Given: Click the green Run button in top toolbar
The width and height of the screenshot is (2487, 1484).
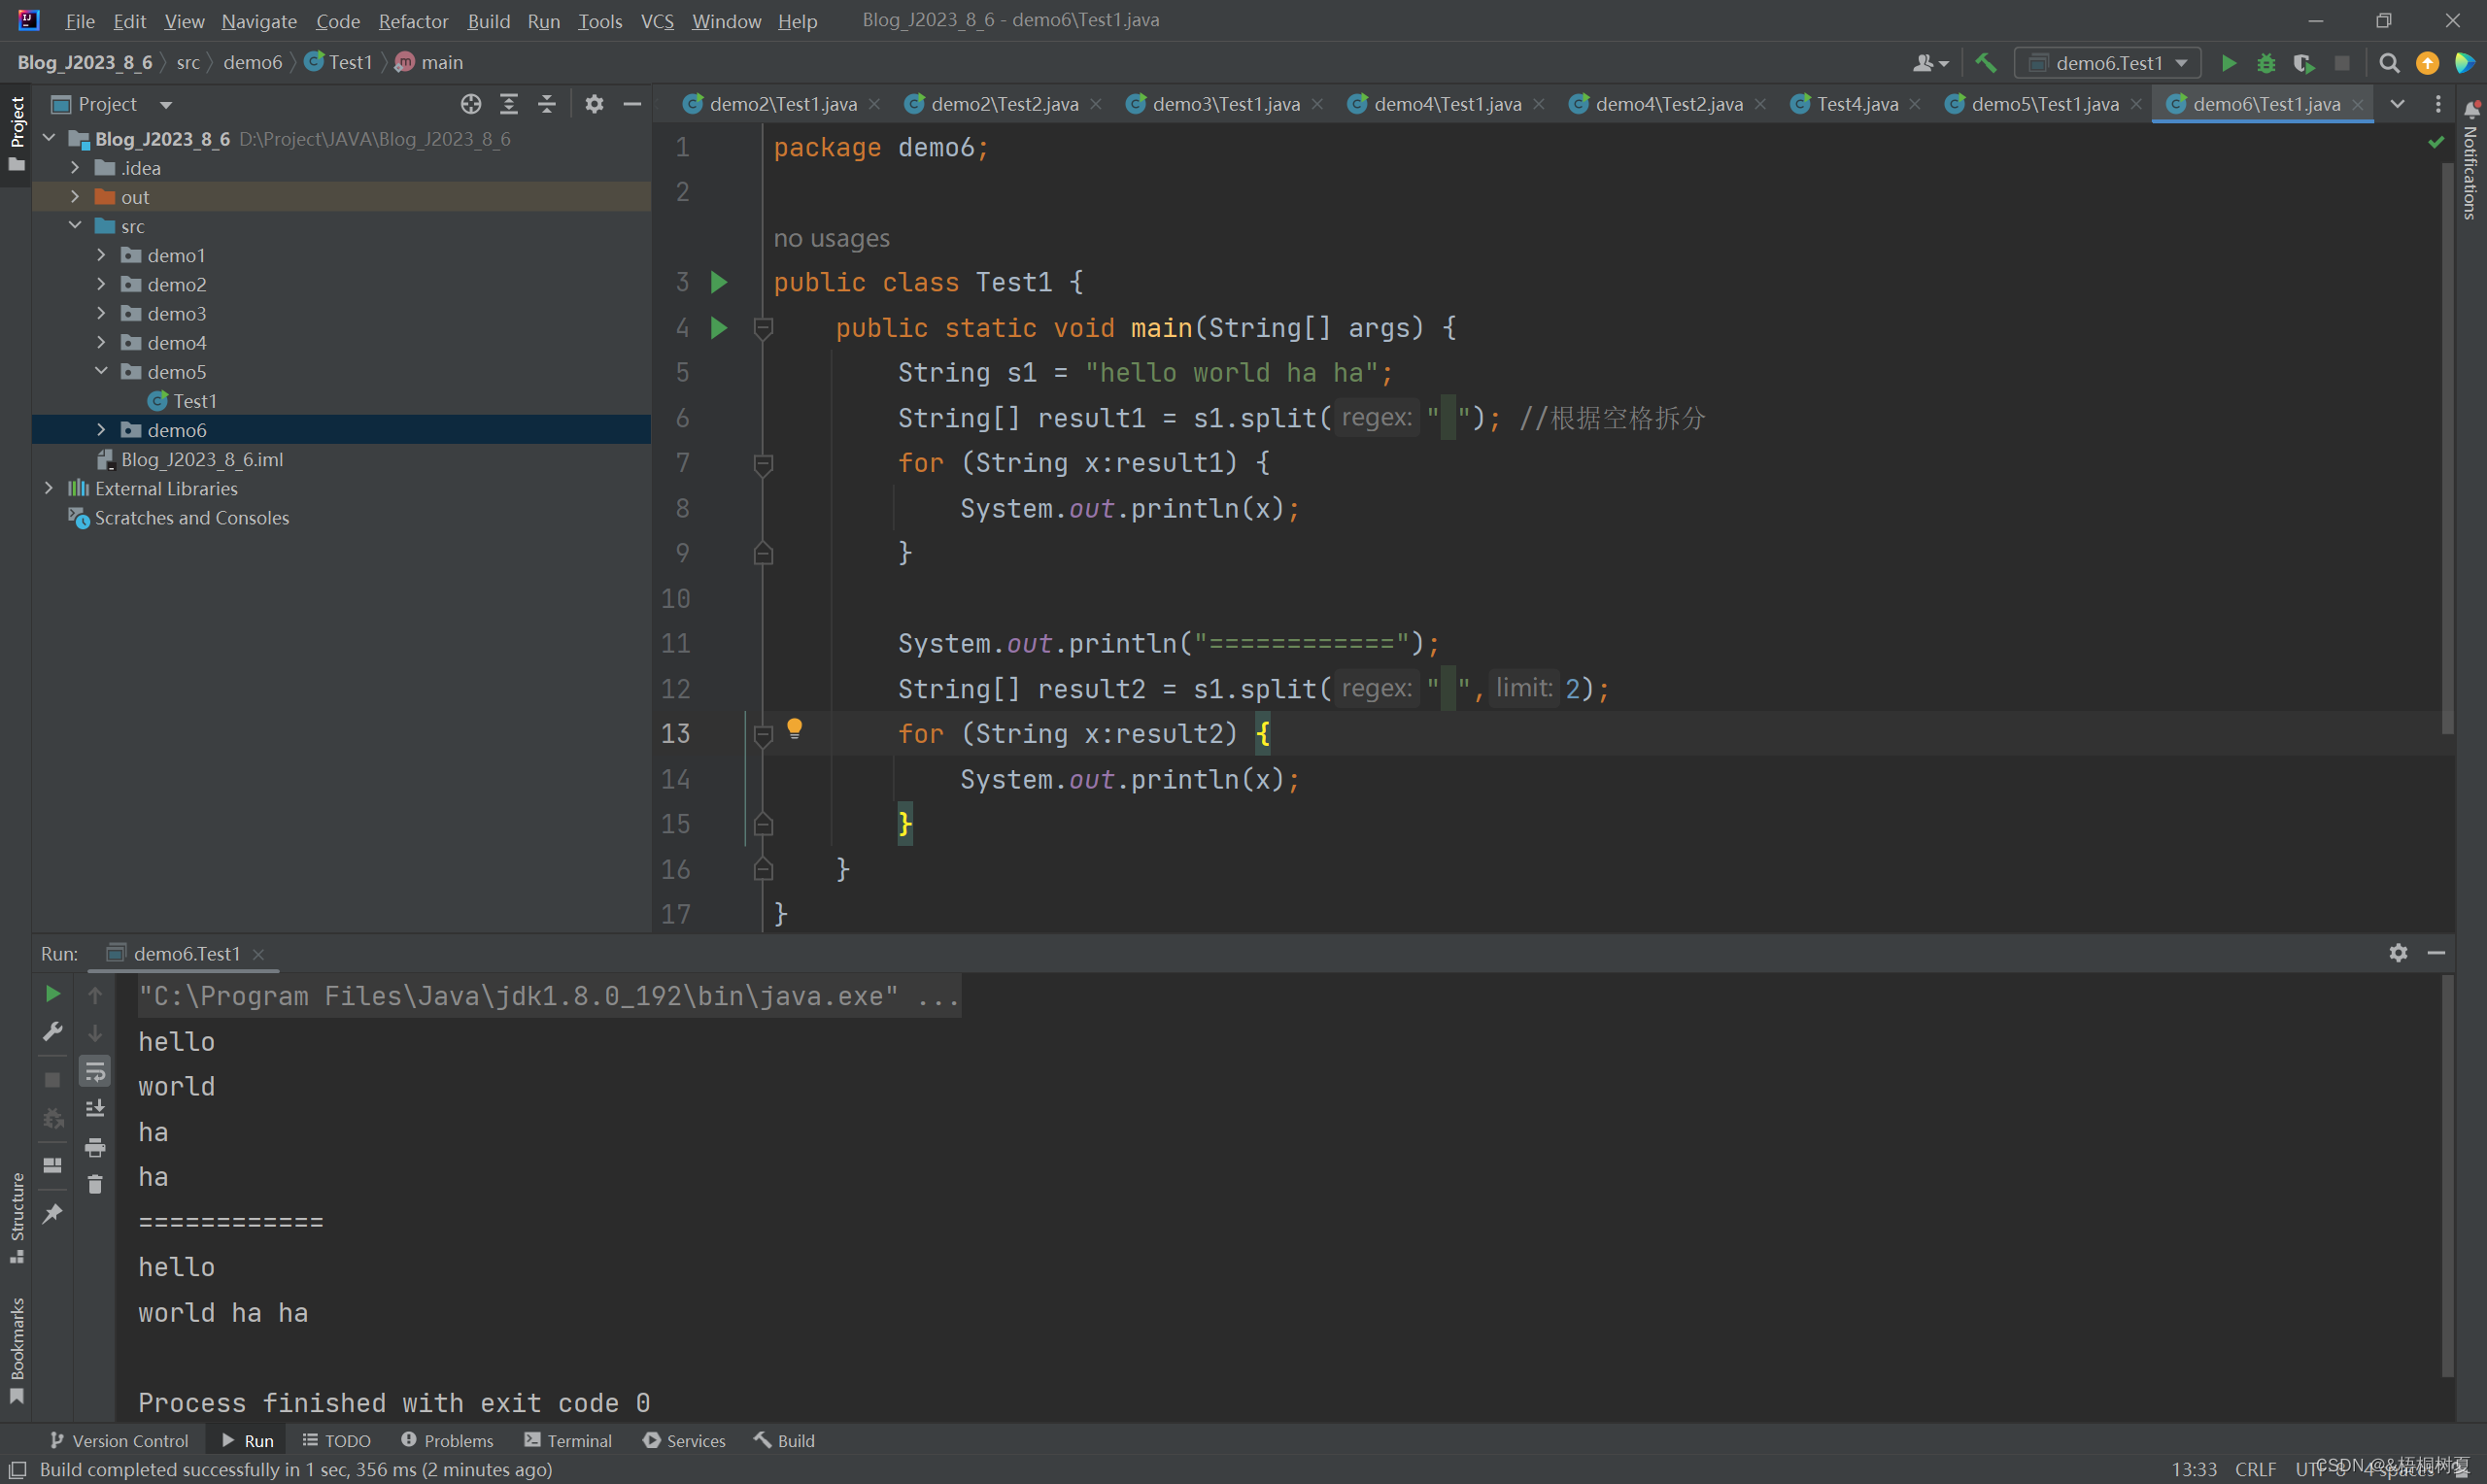Looking at the screenshot, I should [x=2228, y=63].
